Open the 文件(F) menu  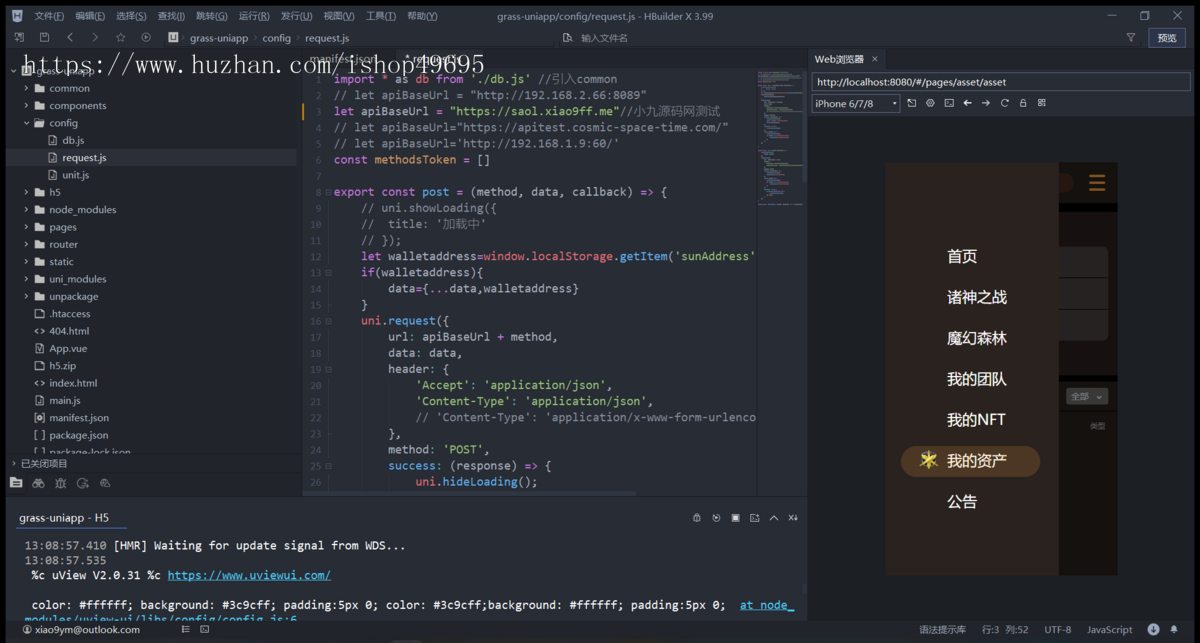coord(49,16)
